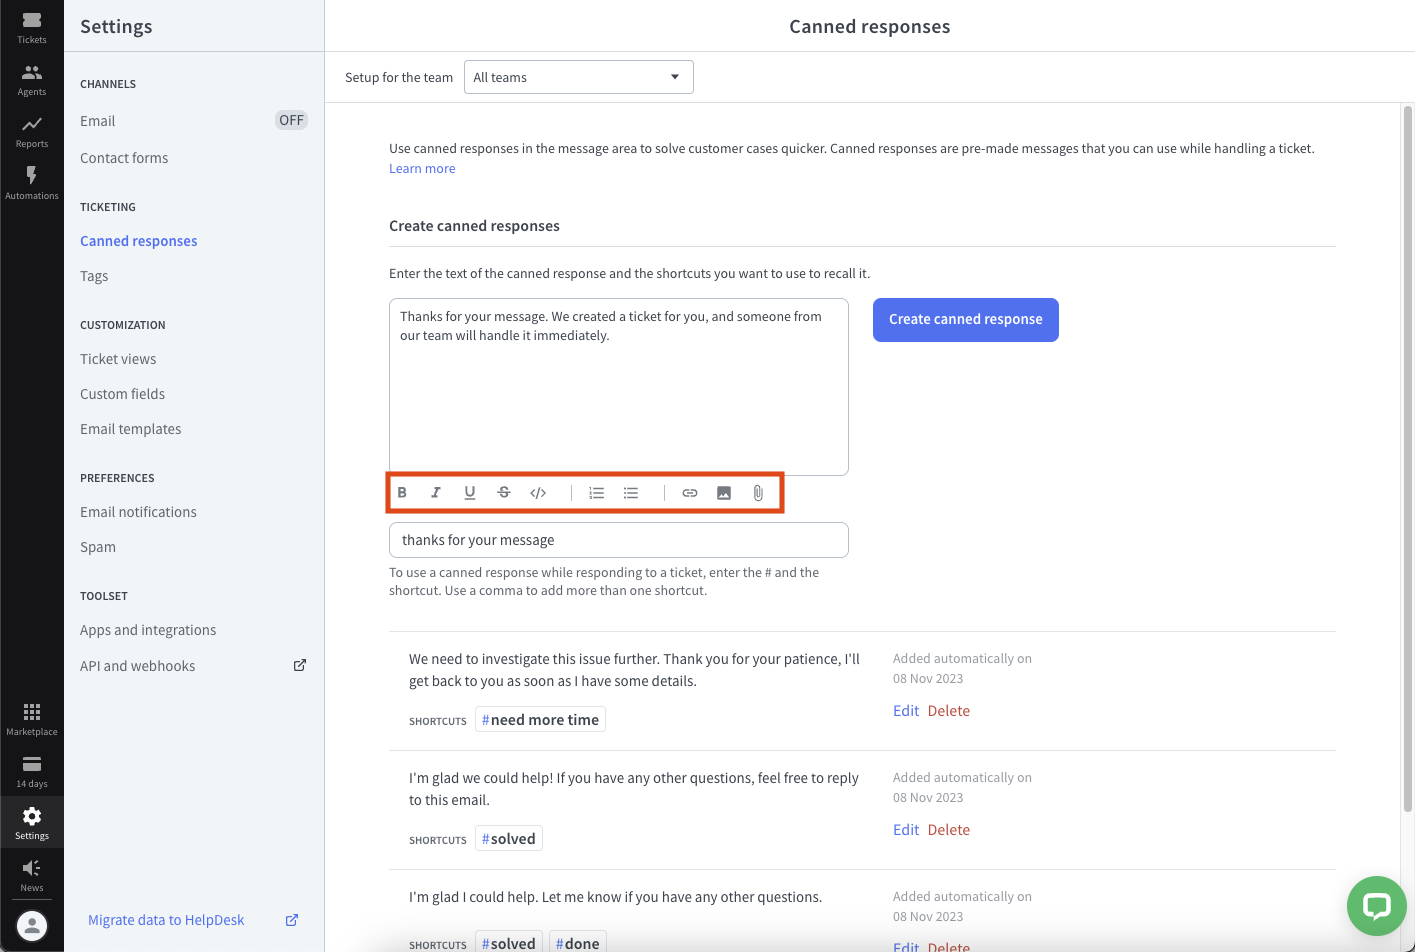
Task: Insert a bulleted list
Action: (631, 492)
